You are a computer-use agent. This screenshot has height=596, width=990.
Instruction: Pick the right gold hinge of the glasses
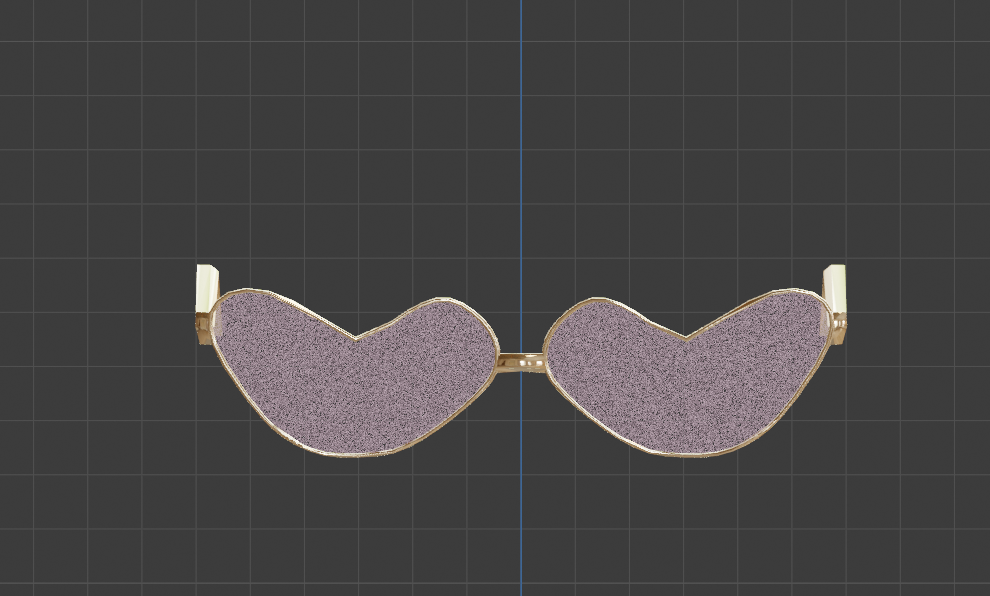tap(838, 328)
